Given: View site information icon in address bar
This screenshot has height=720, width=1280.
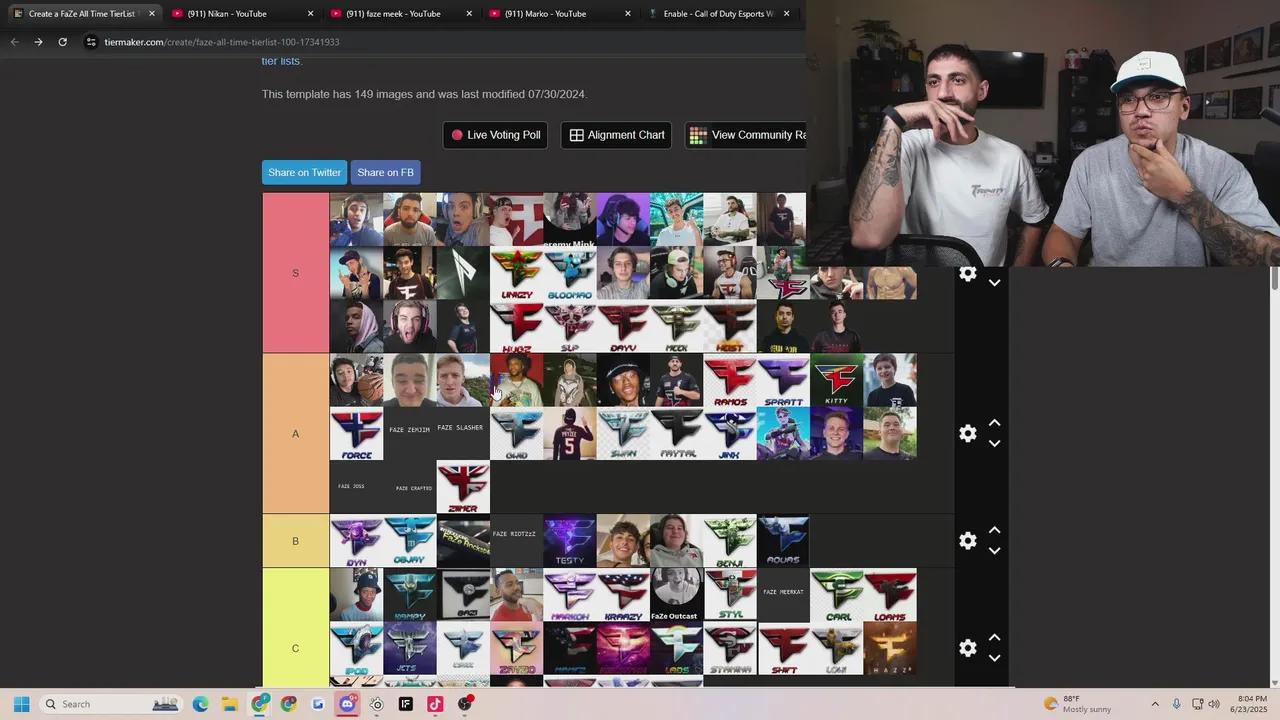Looking at the screenshot, I should [91, 42].
